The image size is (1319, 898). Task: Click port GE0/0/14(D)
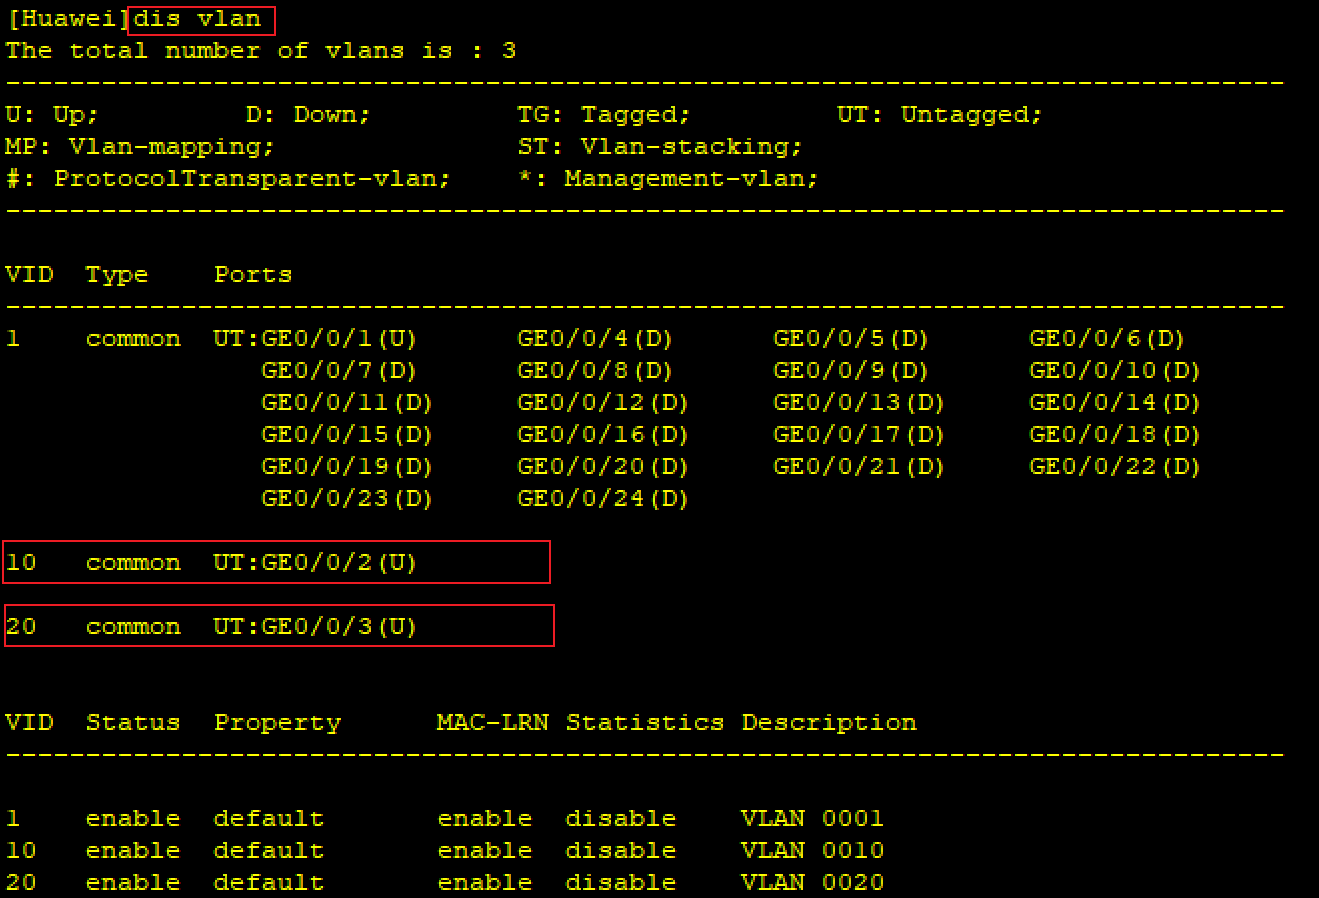pos(1115,403)
